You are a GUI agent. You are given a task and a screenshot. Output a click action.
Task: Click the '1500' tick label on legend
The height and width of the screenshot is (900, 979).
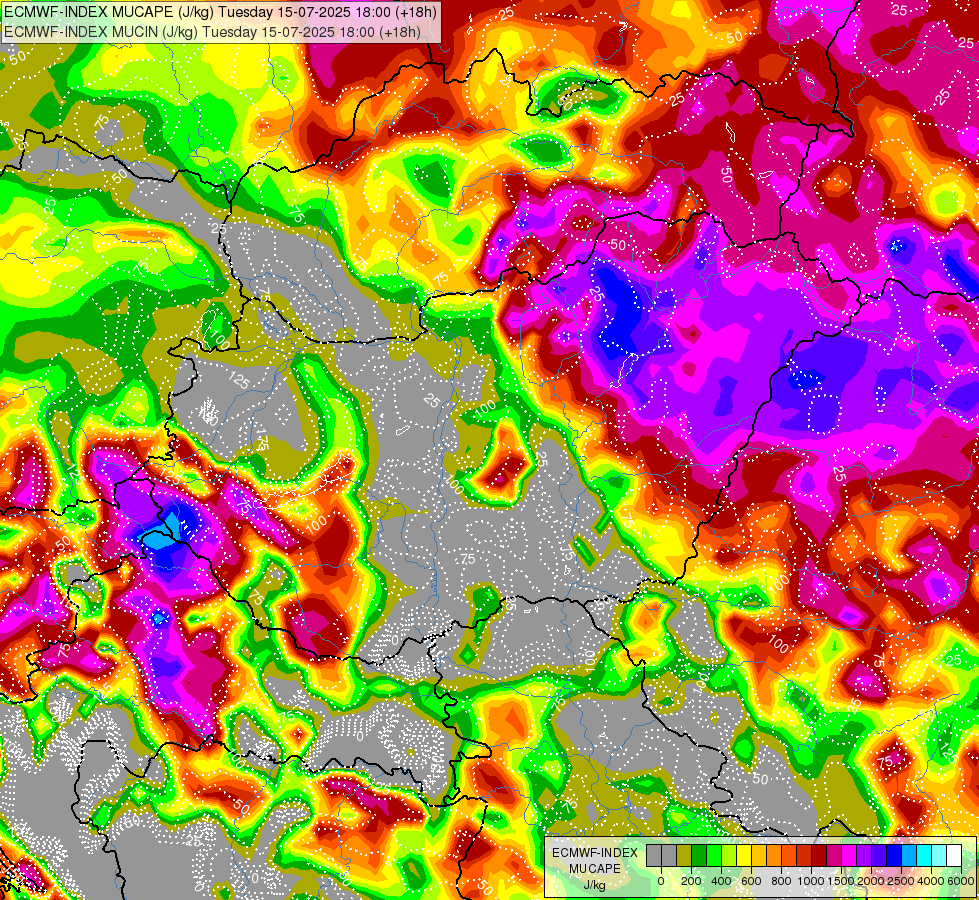842,881
